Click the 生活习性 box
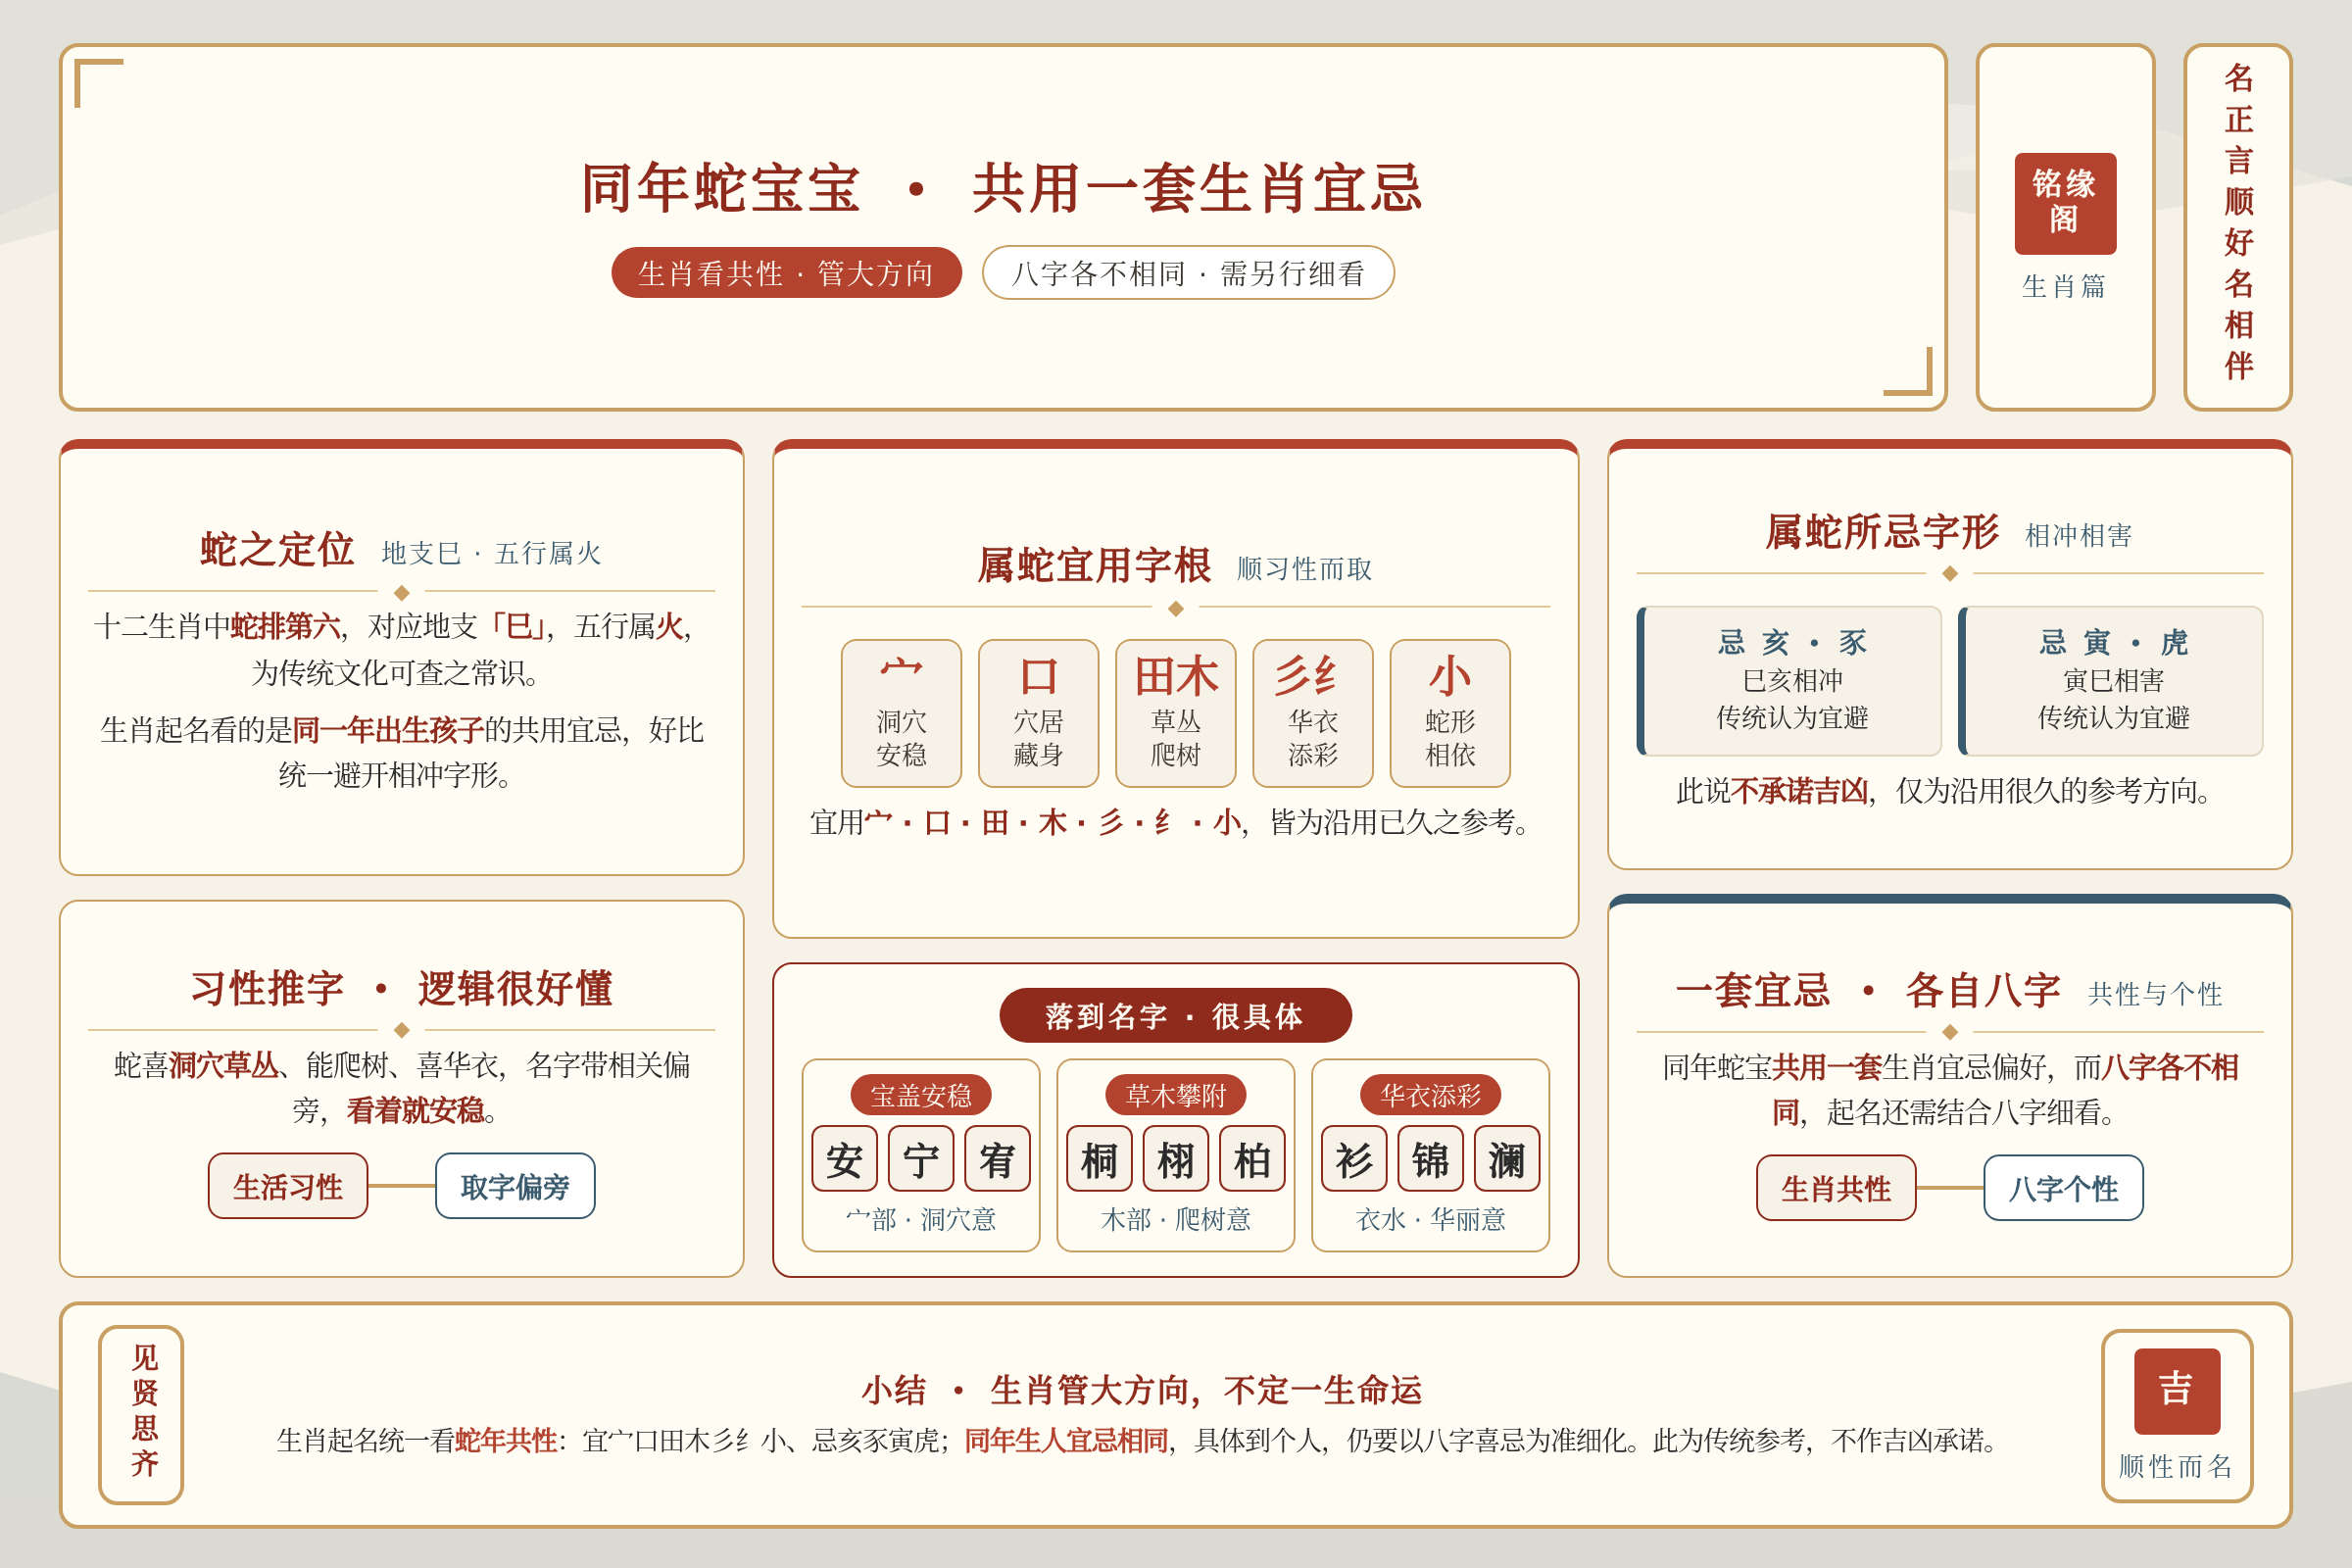This screenshot has width=2352, height=1568. [288, 1186]
